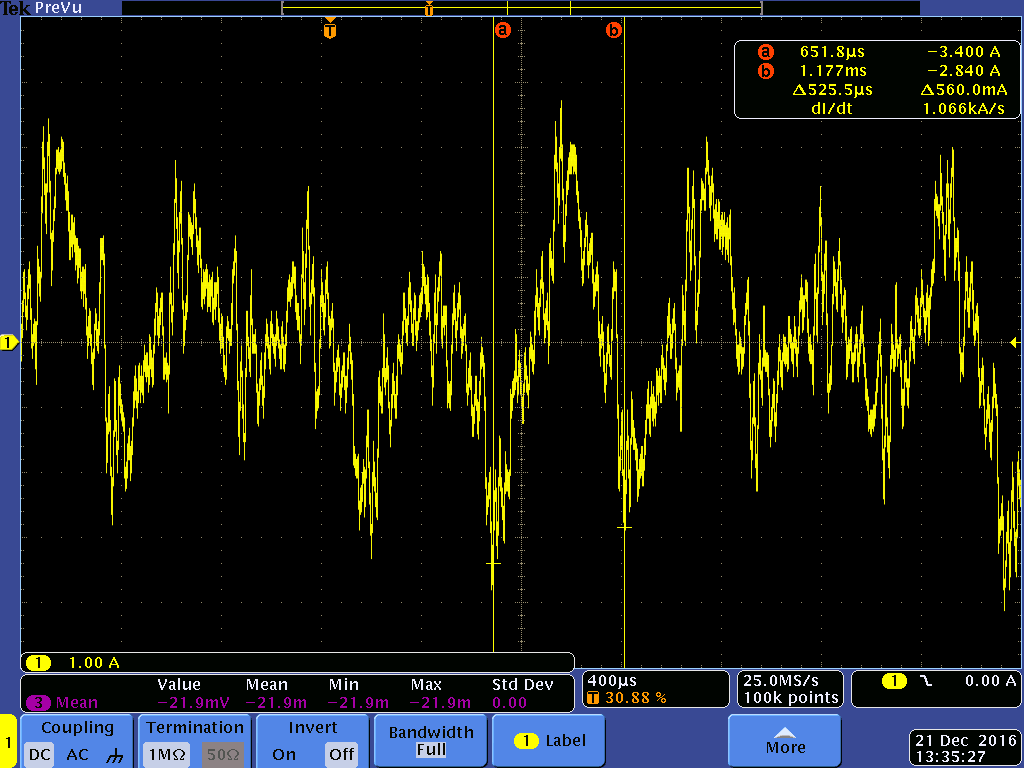The height and width of the screenshot is (768, 1024).
Task: Click cursor a amplitude -3.400 A
Action: click(963, 52)
